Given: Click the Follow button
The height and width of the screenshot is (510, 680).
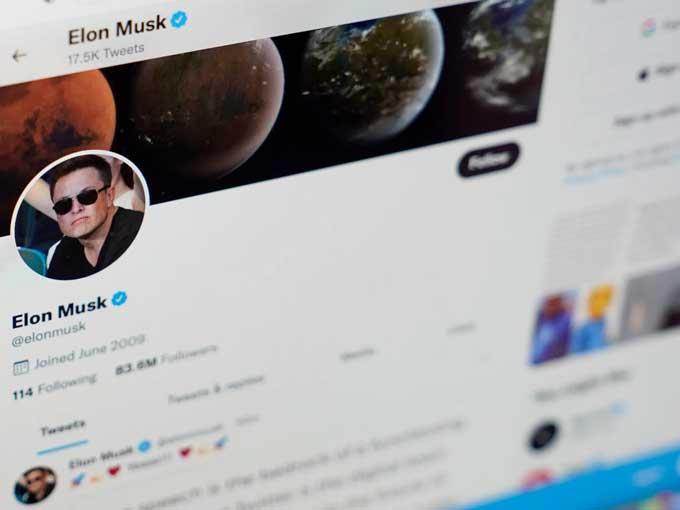Looking at the screenshot, I should (489, 160).
